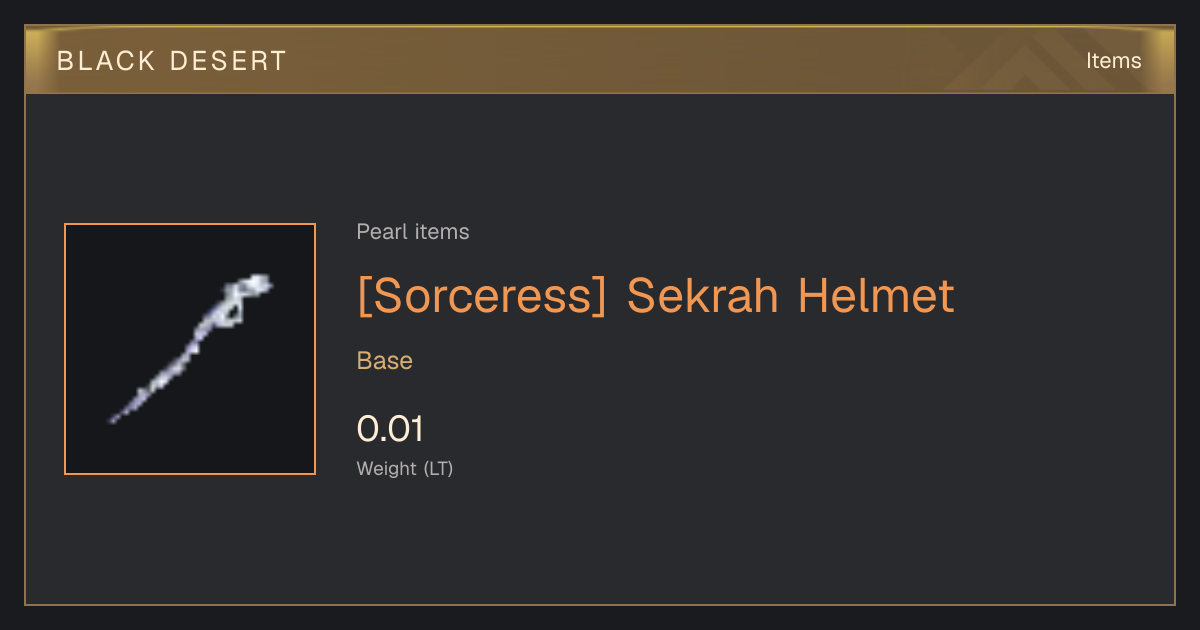The image size is (1200, 630).
Task: Click the BLACK DESERT site title
Action: 172,61
